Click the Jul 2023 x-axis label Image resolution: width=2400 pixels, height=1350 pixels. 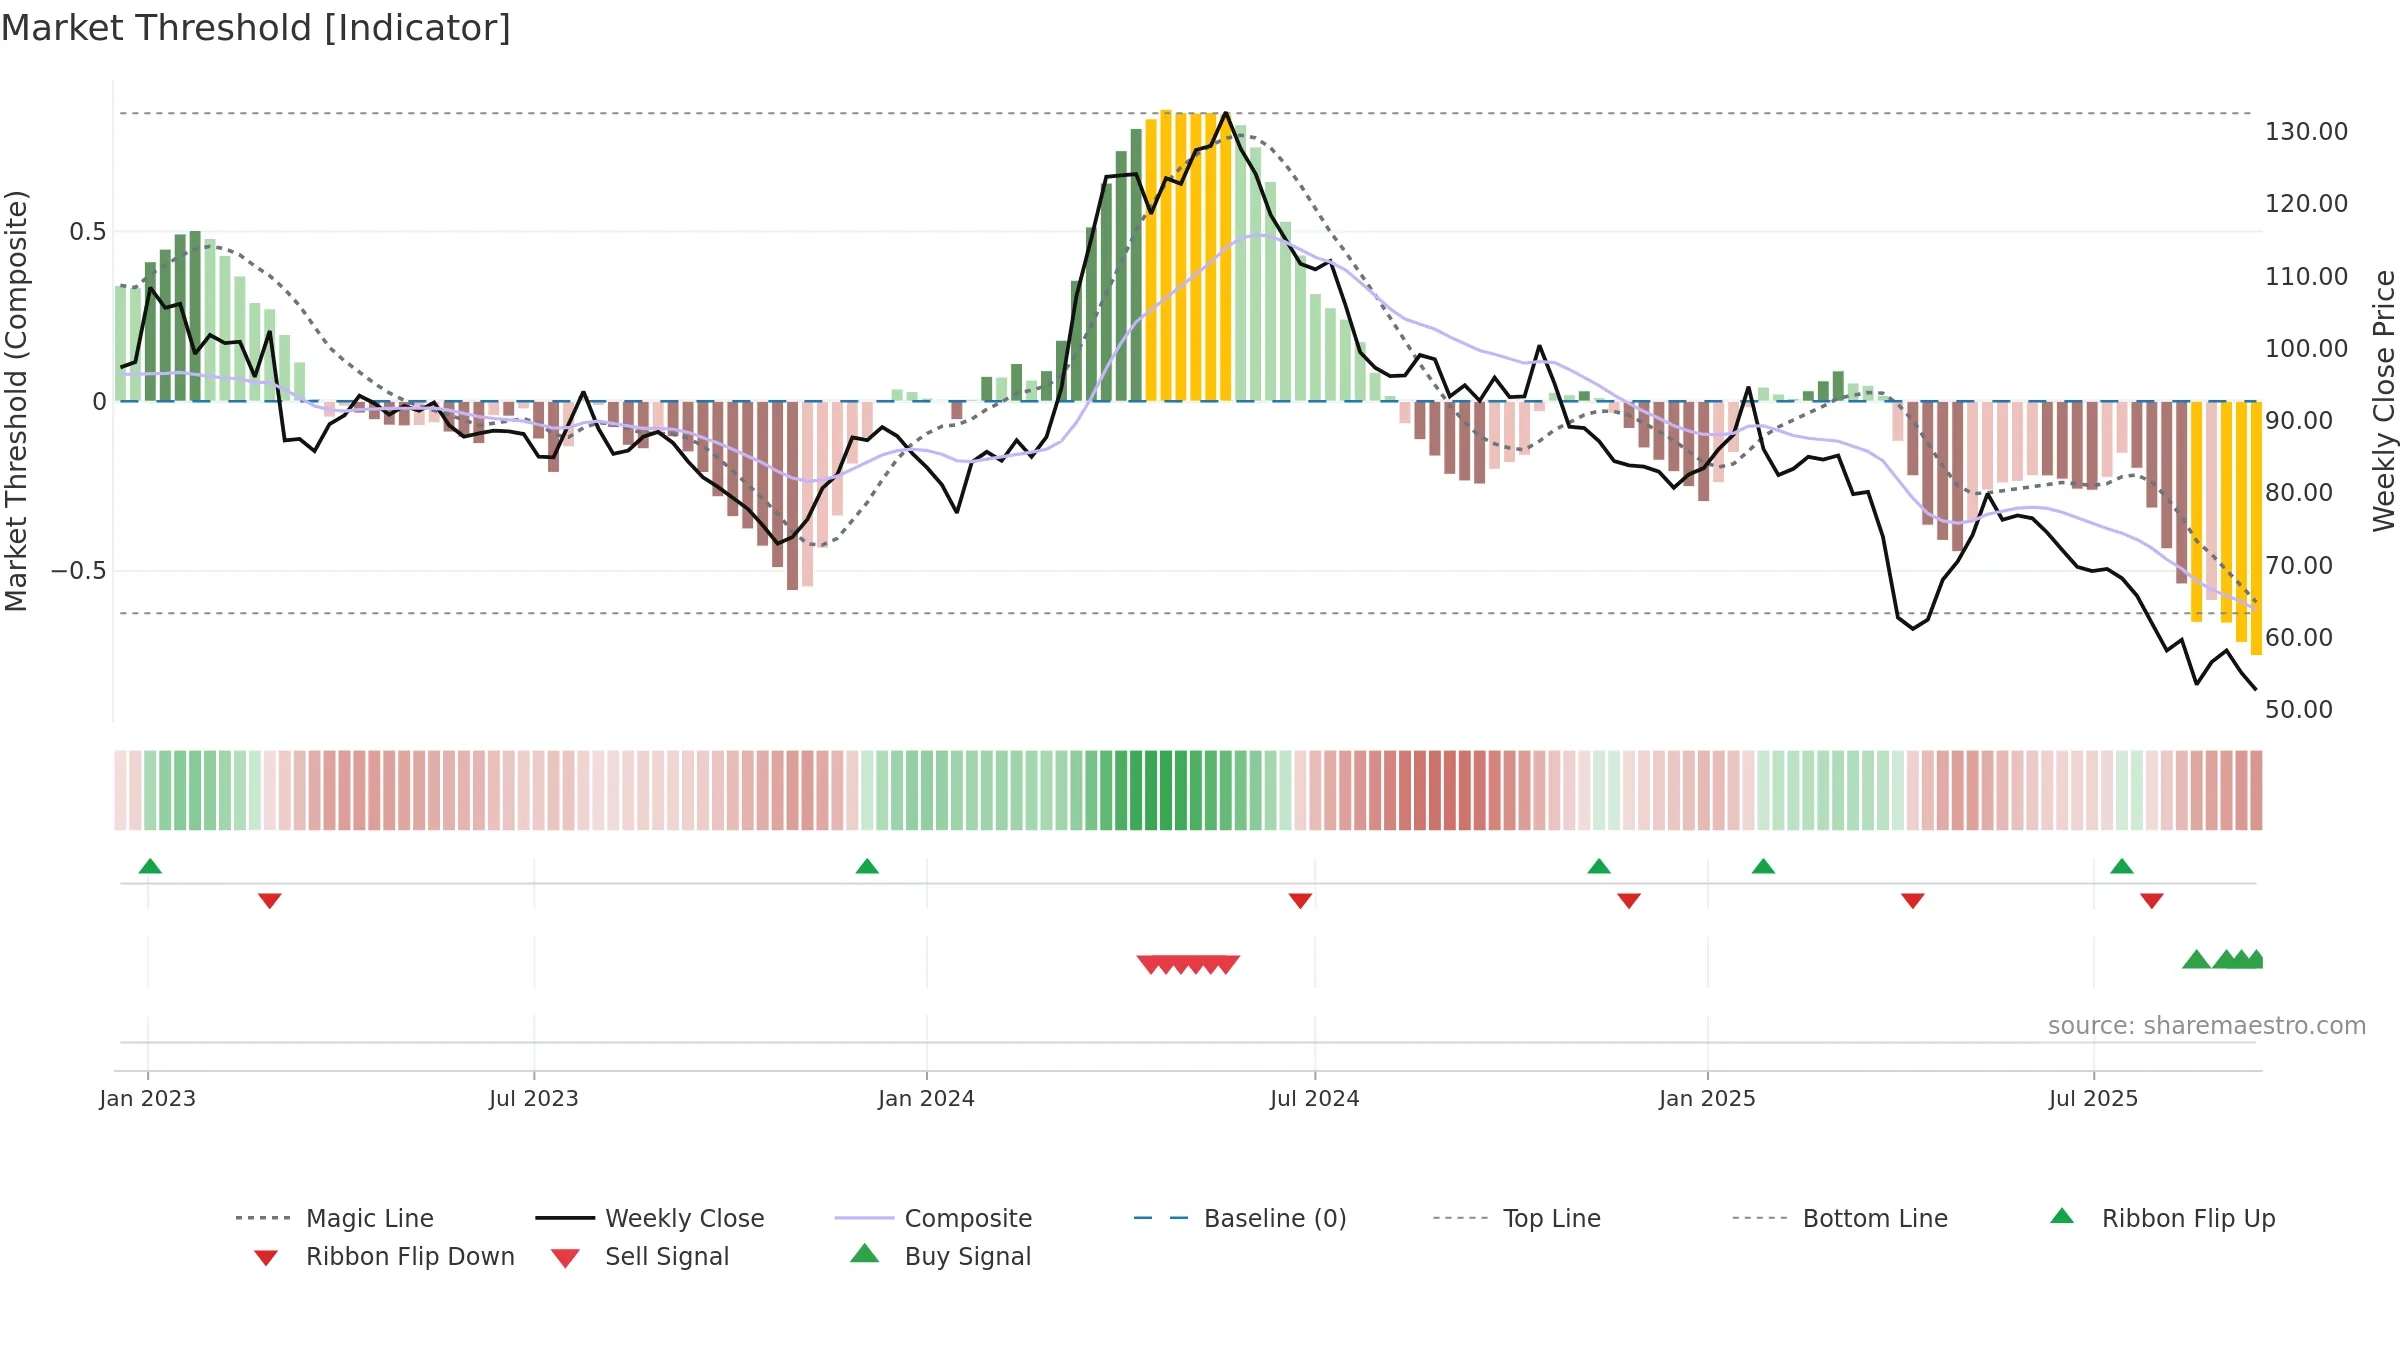(534, 1099)
